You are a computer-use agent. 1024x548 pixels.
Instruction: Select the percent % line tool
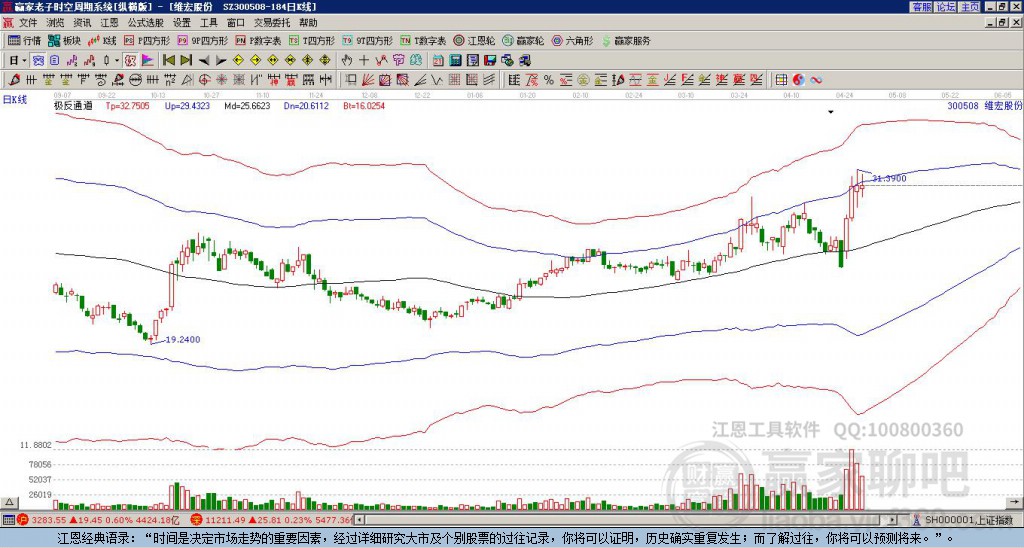549,80
